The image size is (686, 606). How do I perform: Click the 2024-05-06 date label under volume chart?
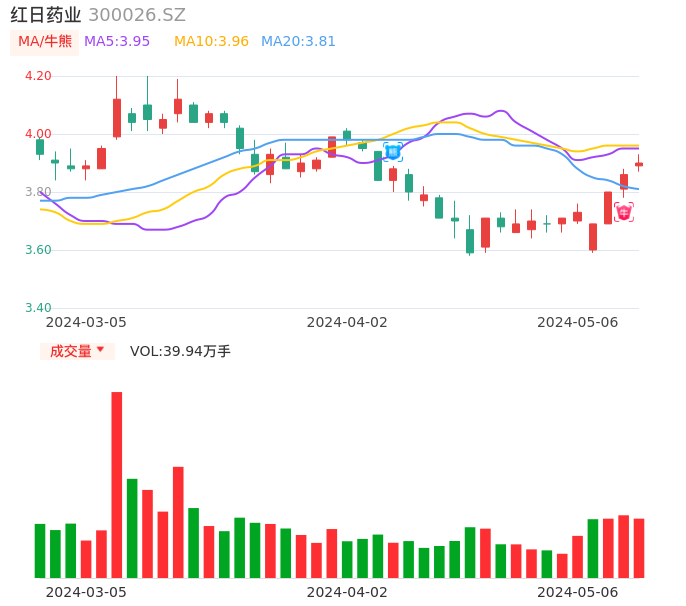[577, 592]
